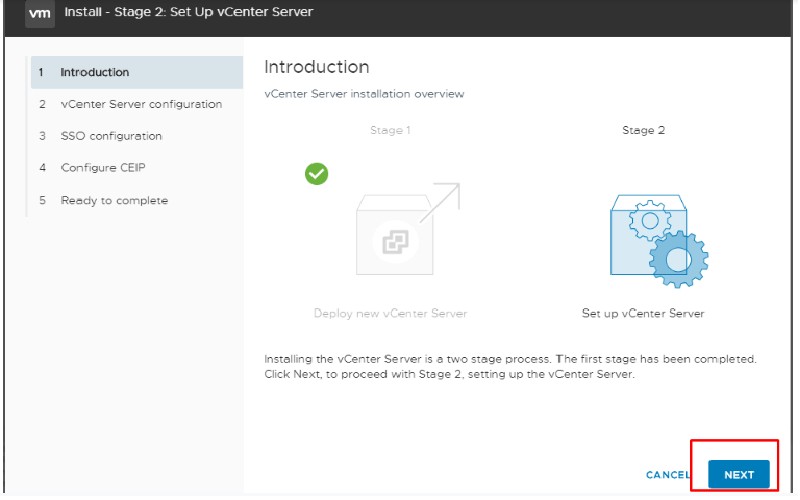Image resolution: width=800 pixels, height=500 pixels.
Task: Click the two stage process description paragraph
Action: [x=510, y=366]
